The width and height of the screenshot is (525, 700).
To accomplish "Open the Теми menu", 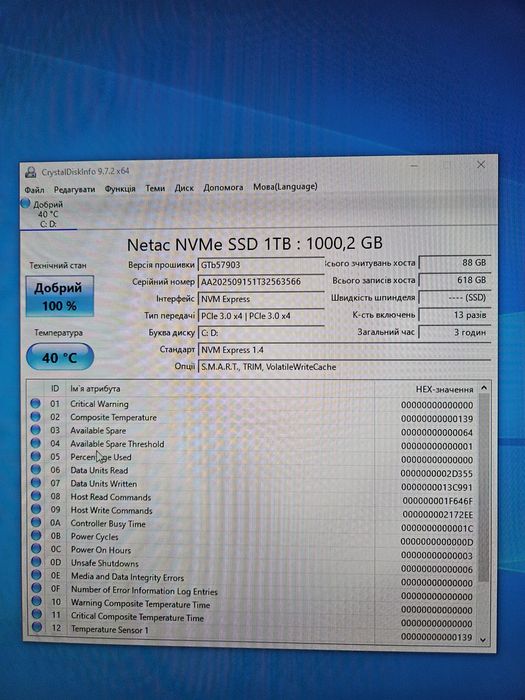I will [x=155, y=188].
